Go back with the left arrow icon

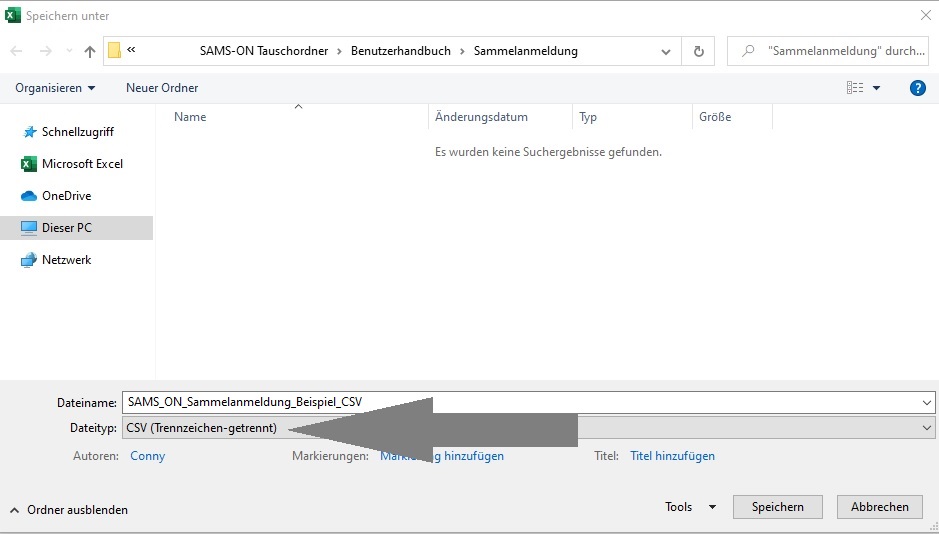click(16, 51)
